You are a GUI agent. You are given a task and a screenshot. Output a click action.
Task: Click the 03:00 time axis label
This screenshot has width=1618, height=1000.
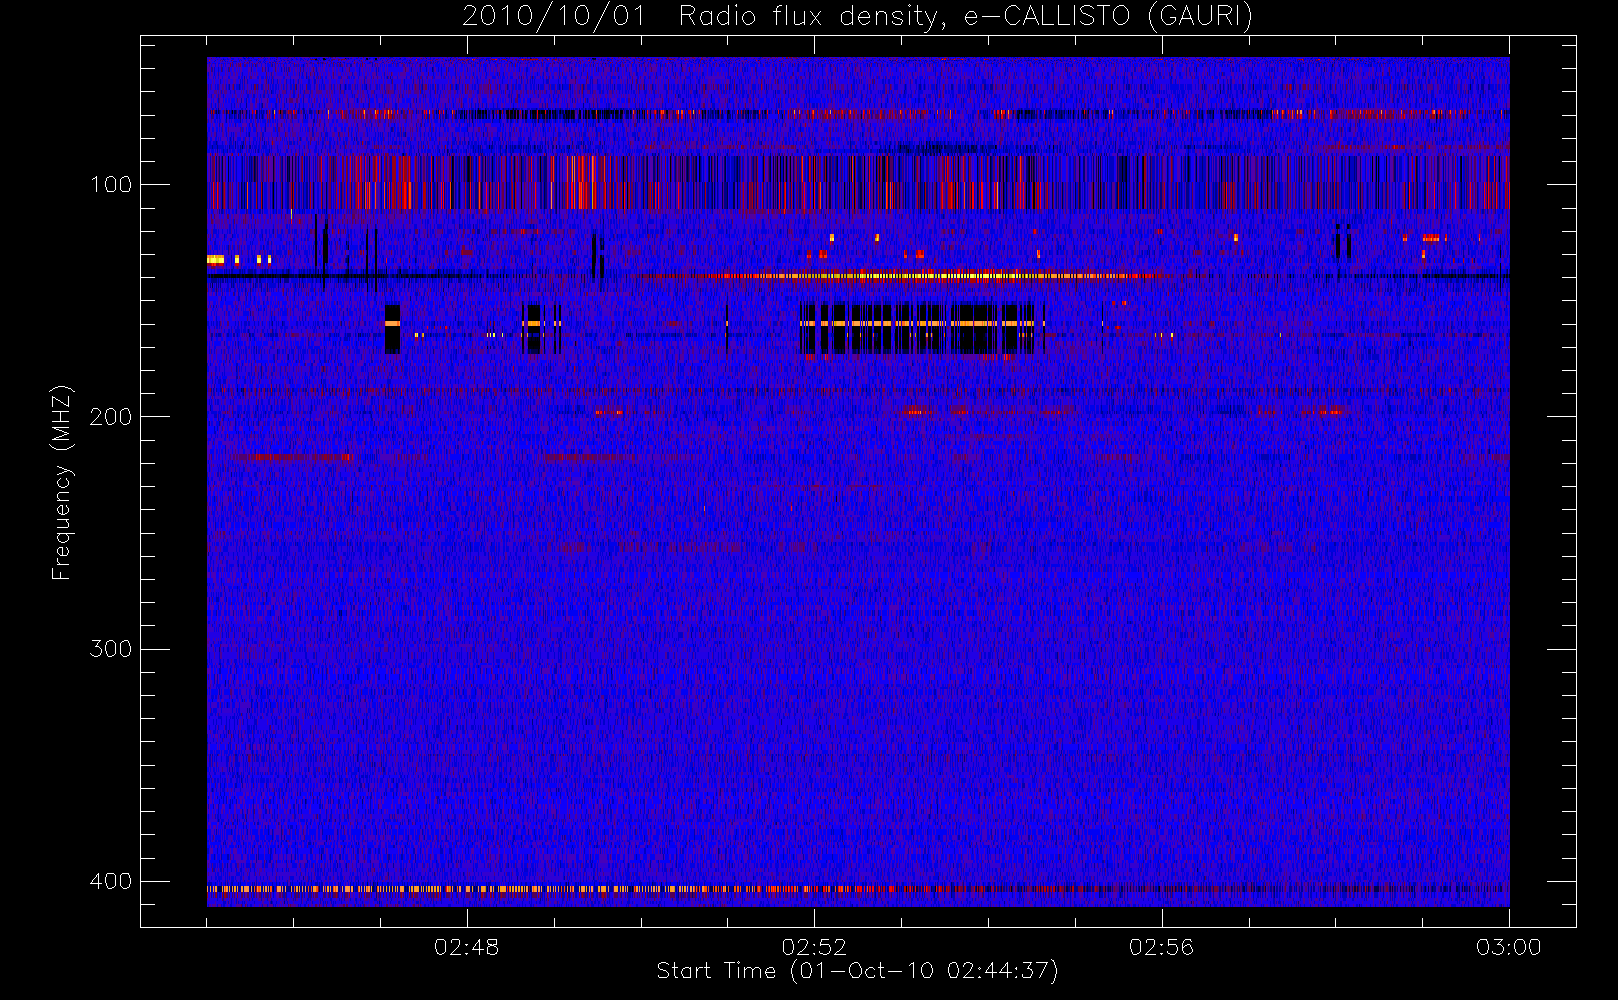[x=1508, y=947]
